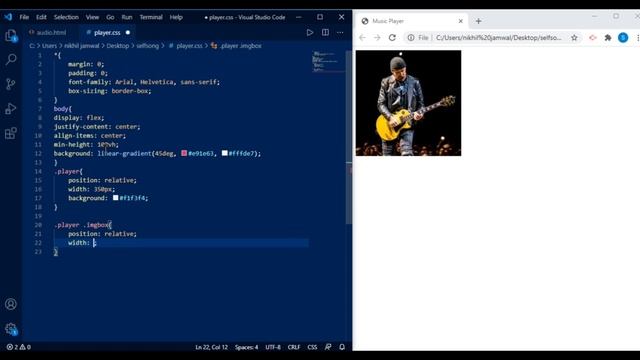Open the Accounts menu icon
640x360 pixels.
tap(11, 304)
